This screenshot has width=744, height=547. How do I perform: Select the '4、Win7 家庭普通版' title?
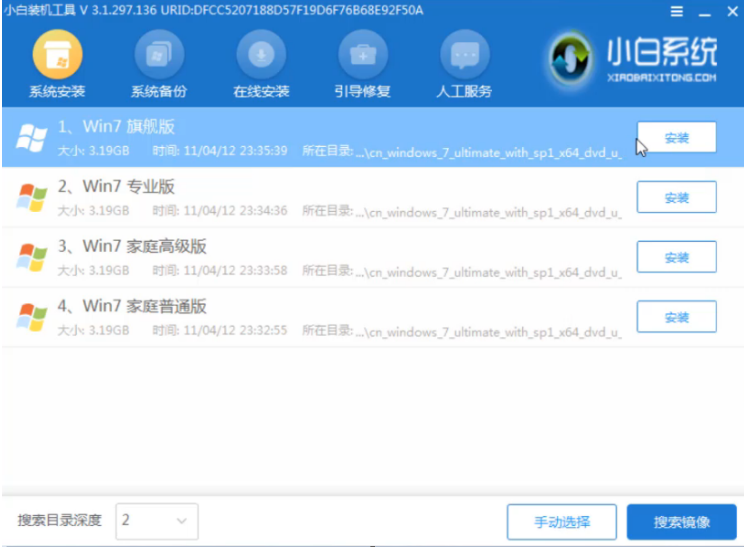click(132, 306)
